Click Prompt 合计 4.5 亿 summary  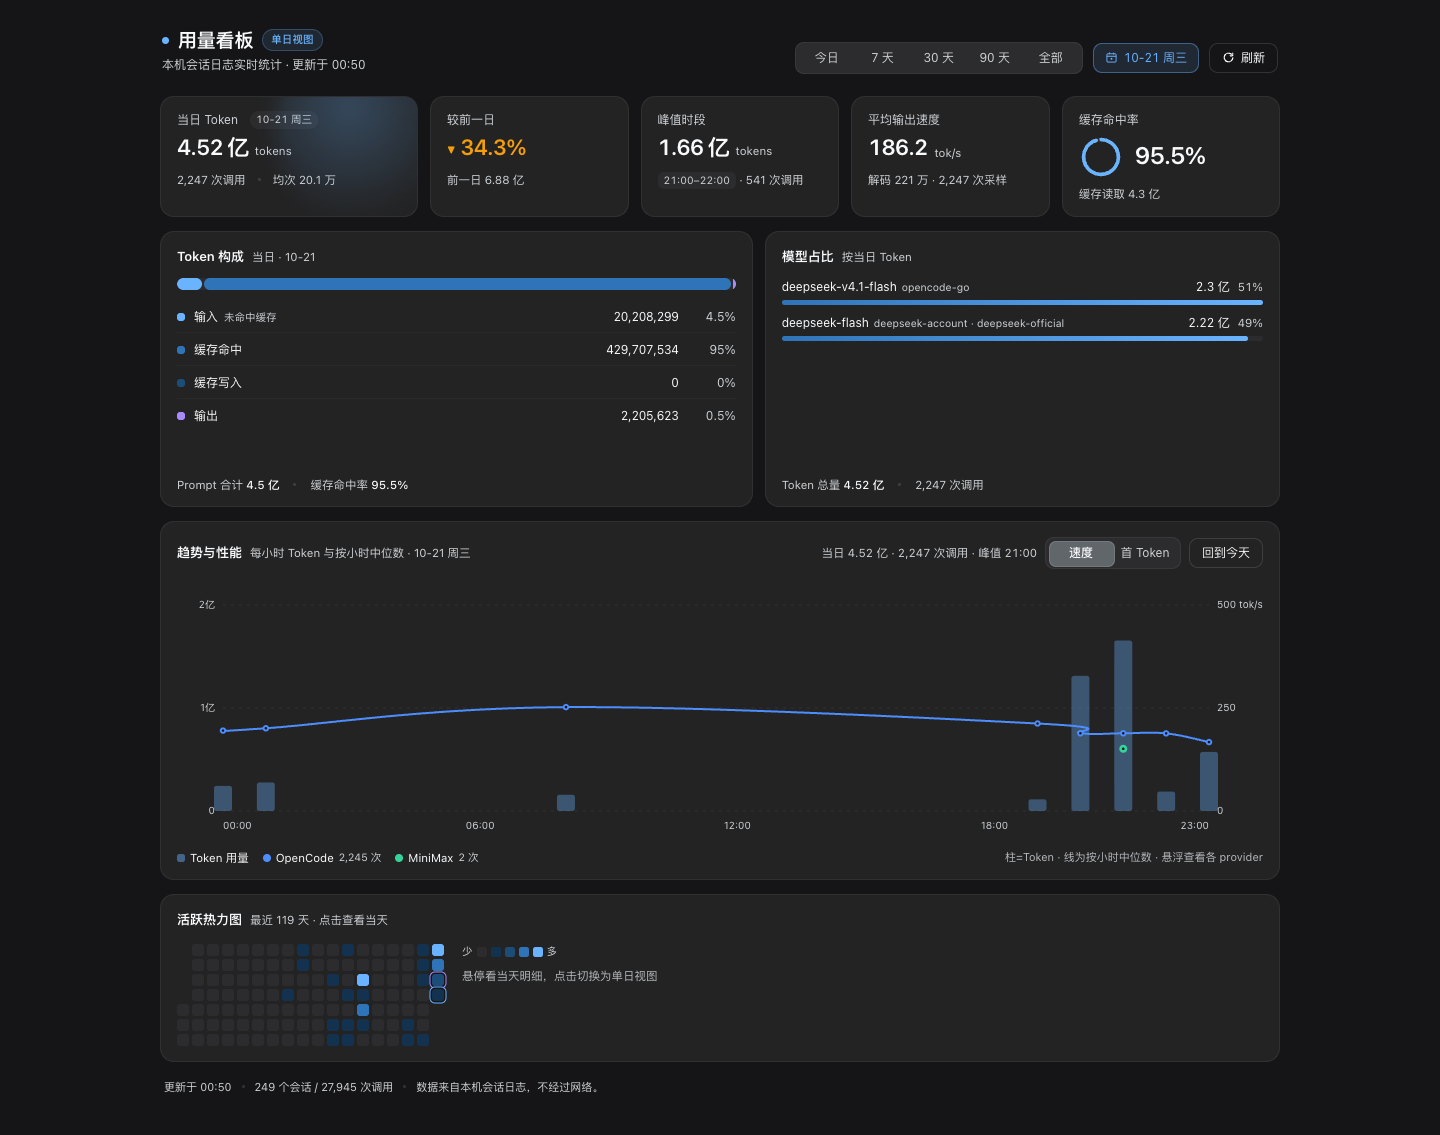pos(228,485)
